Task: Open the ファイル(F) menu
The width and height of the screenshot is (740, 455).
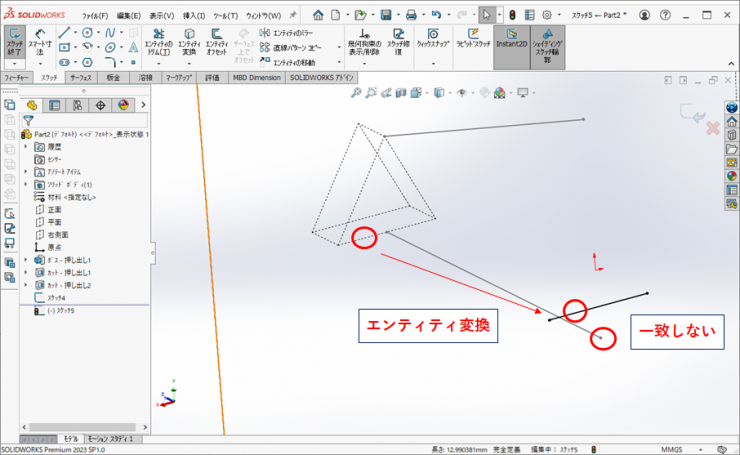Action: click(95, 16)
